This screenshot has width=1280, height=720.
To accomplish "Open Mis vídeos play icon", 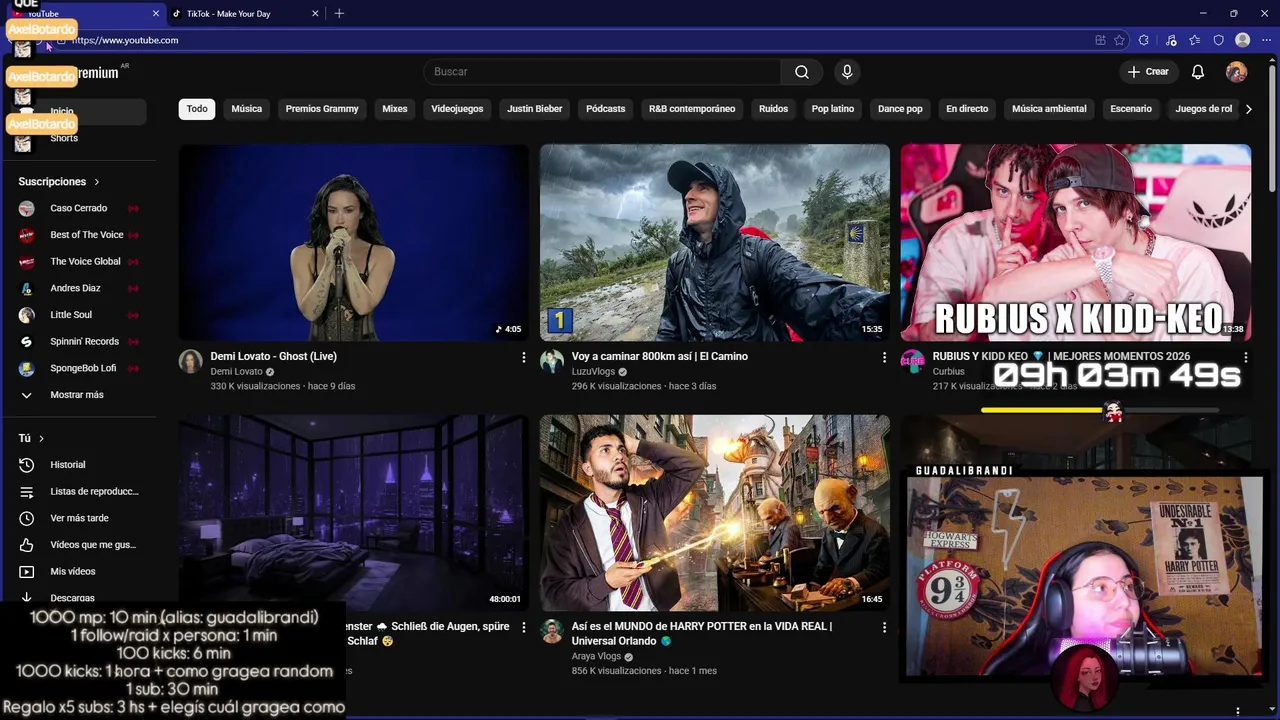I will (27, 572).
